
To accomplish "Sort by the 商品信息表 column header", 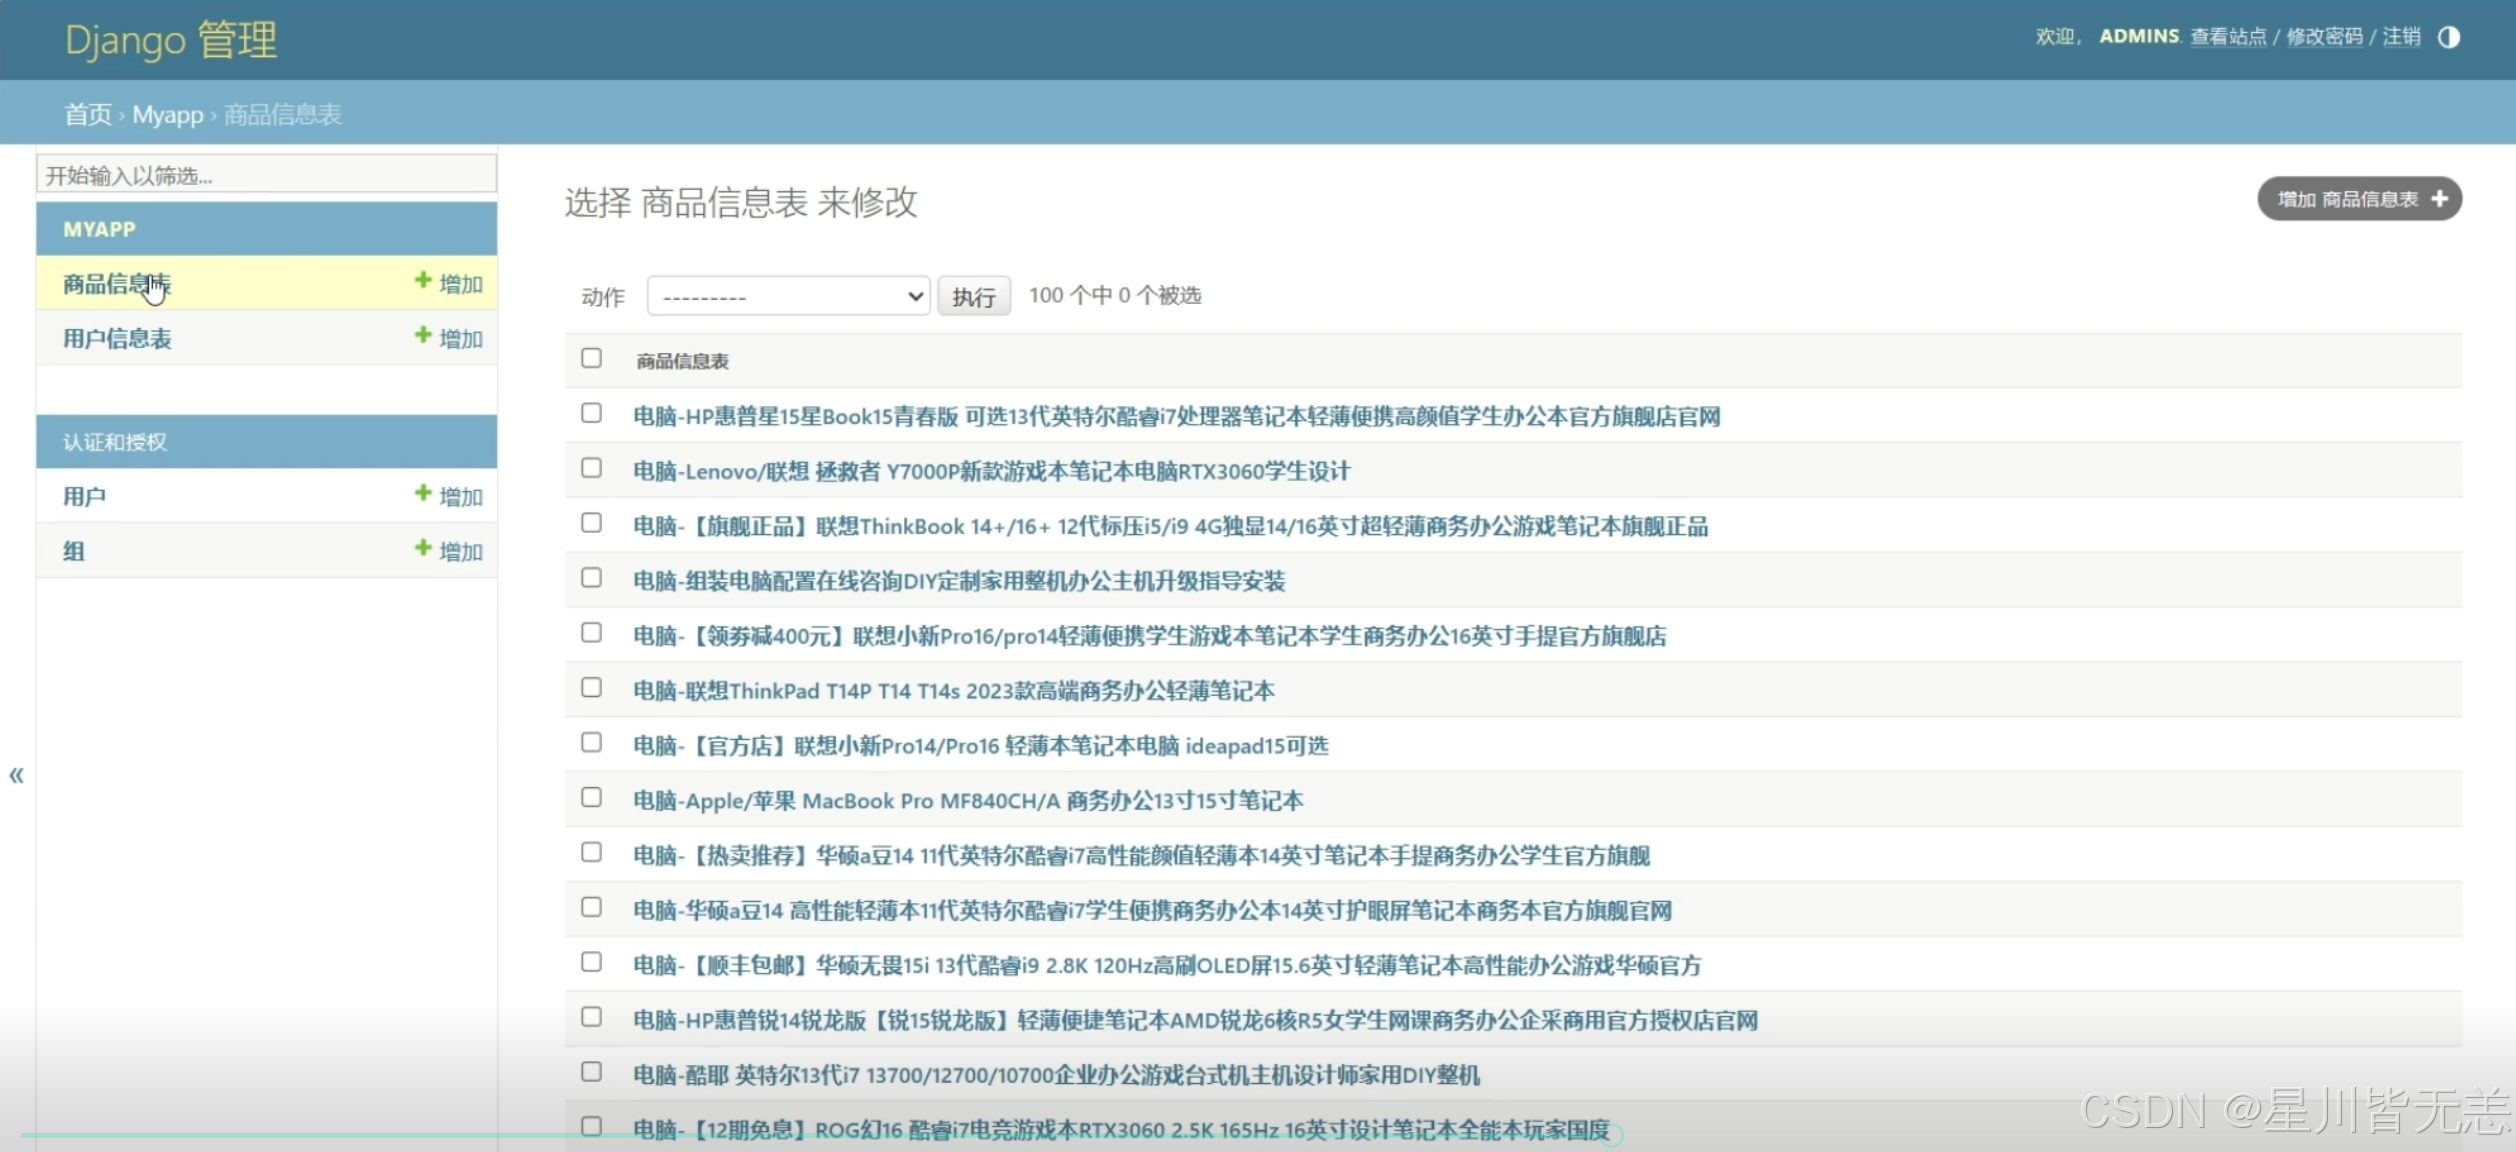I will (682, 361).
